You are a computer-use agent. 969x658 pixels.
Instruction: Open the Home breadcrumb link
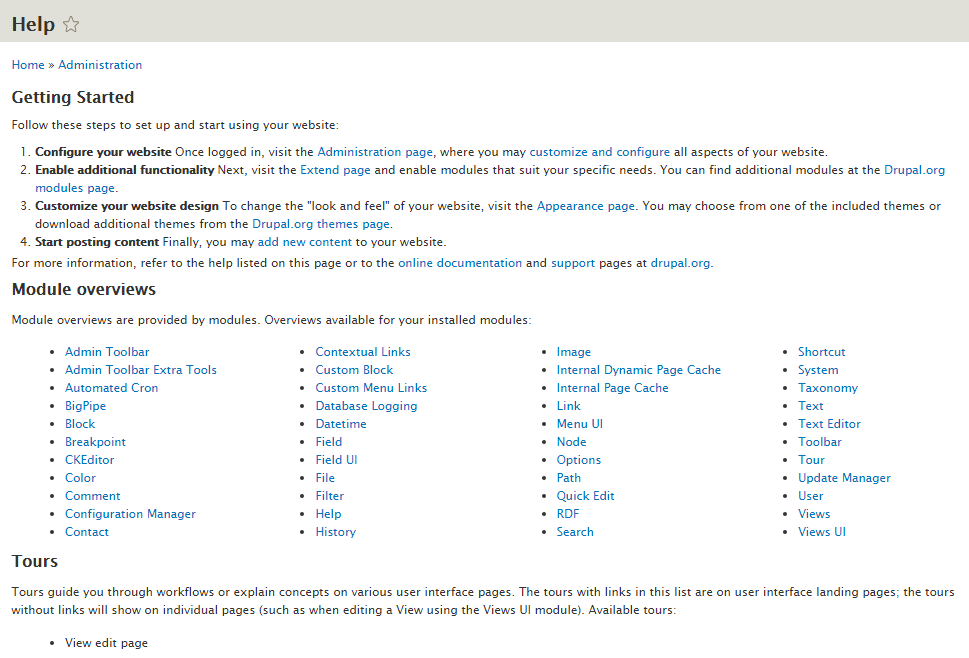tap(28, 65)
